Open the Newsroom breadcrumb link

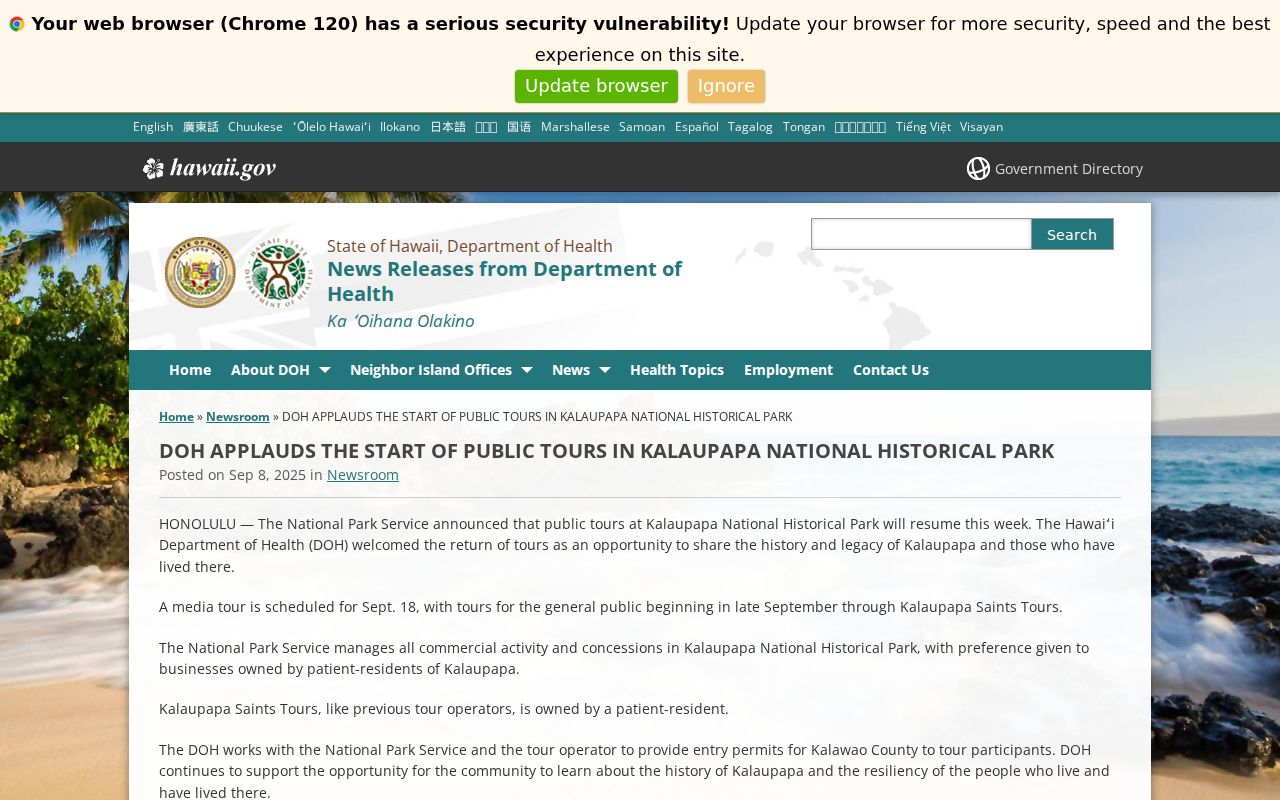pos(238,417)
